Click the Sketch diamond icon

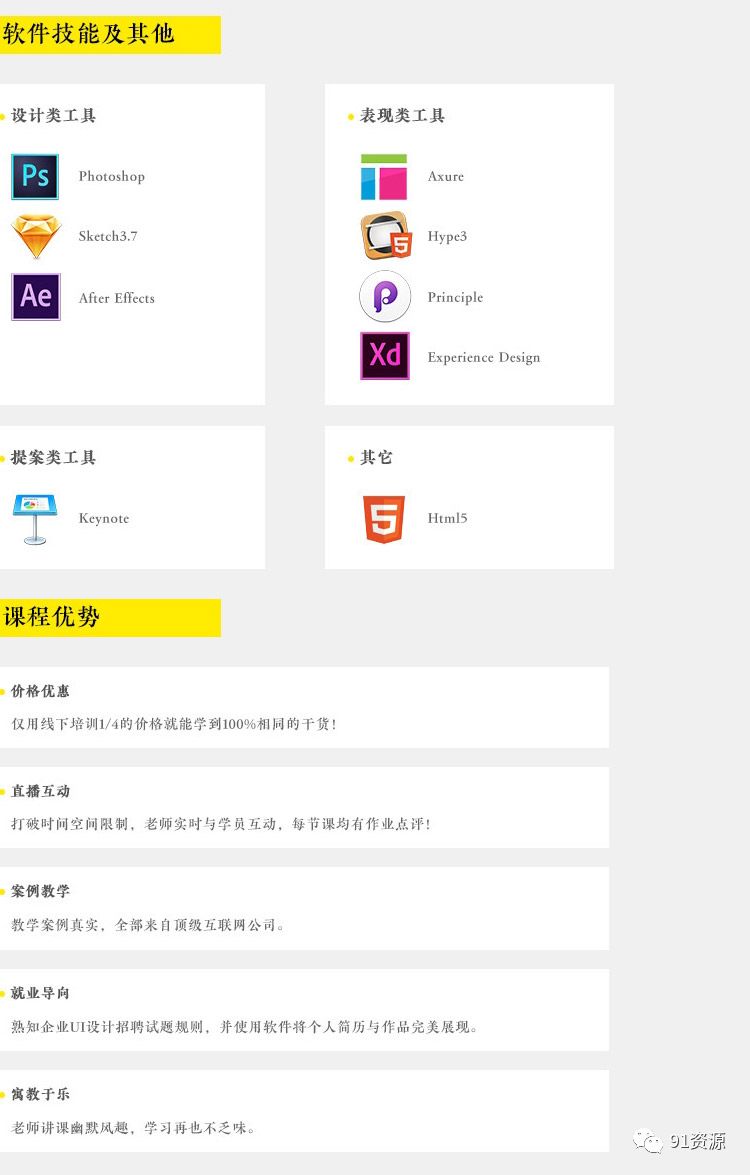[x=36, y=236]
